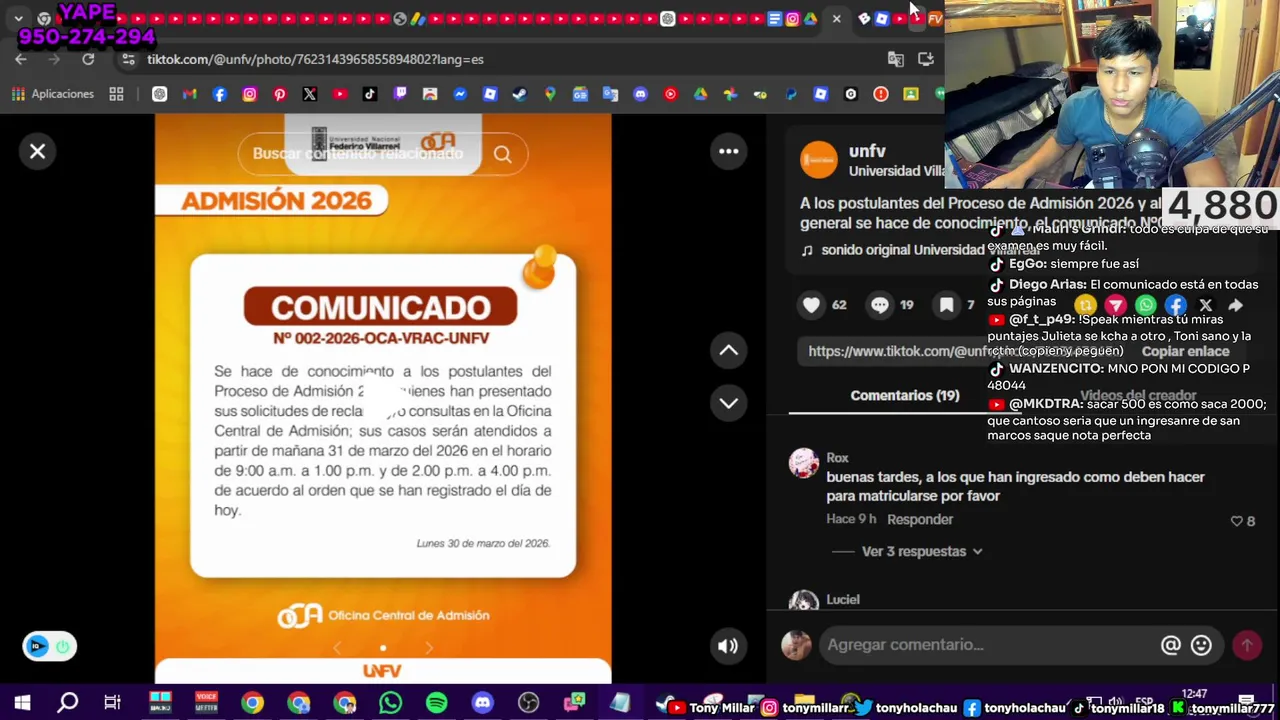Expand Ver 3 respuestas replies

pyautogui.click(x=922, y=552)
